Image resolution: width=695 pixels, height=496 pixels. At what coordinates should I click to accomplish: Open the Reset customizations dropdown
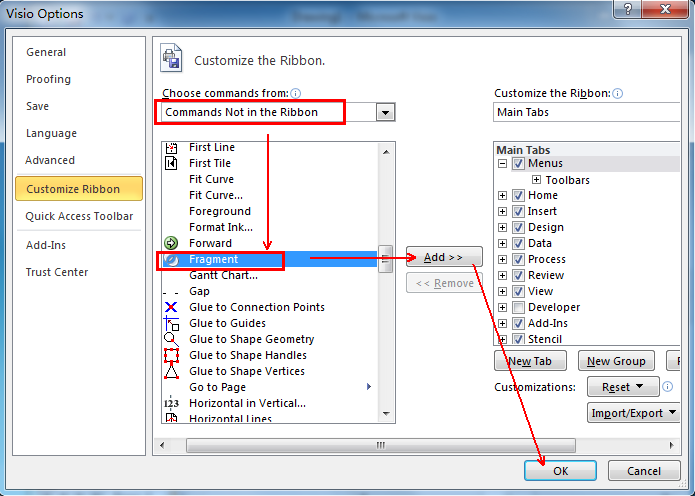pyautogui.click(x=623, y=387)
